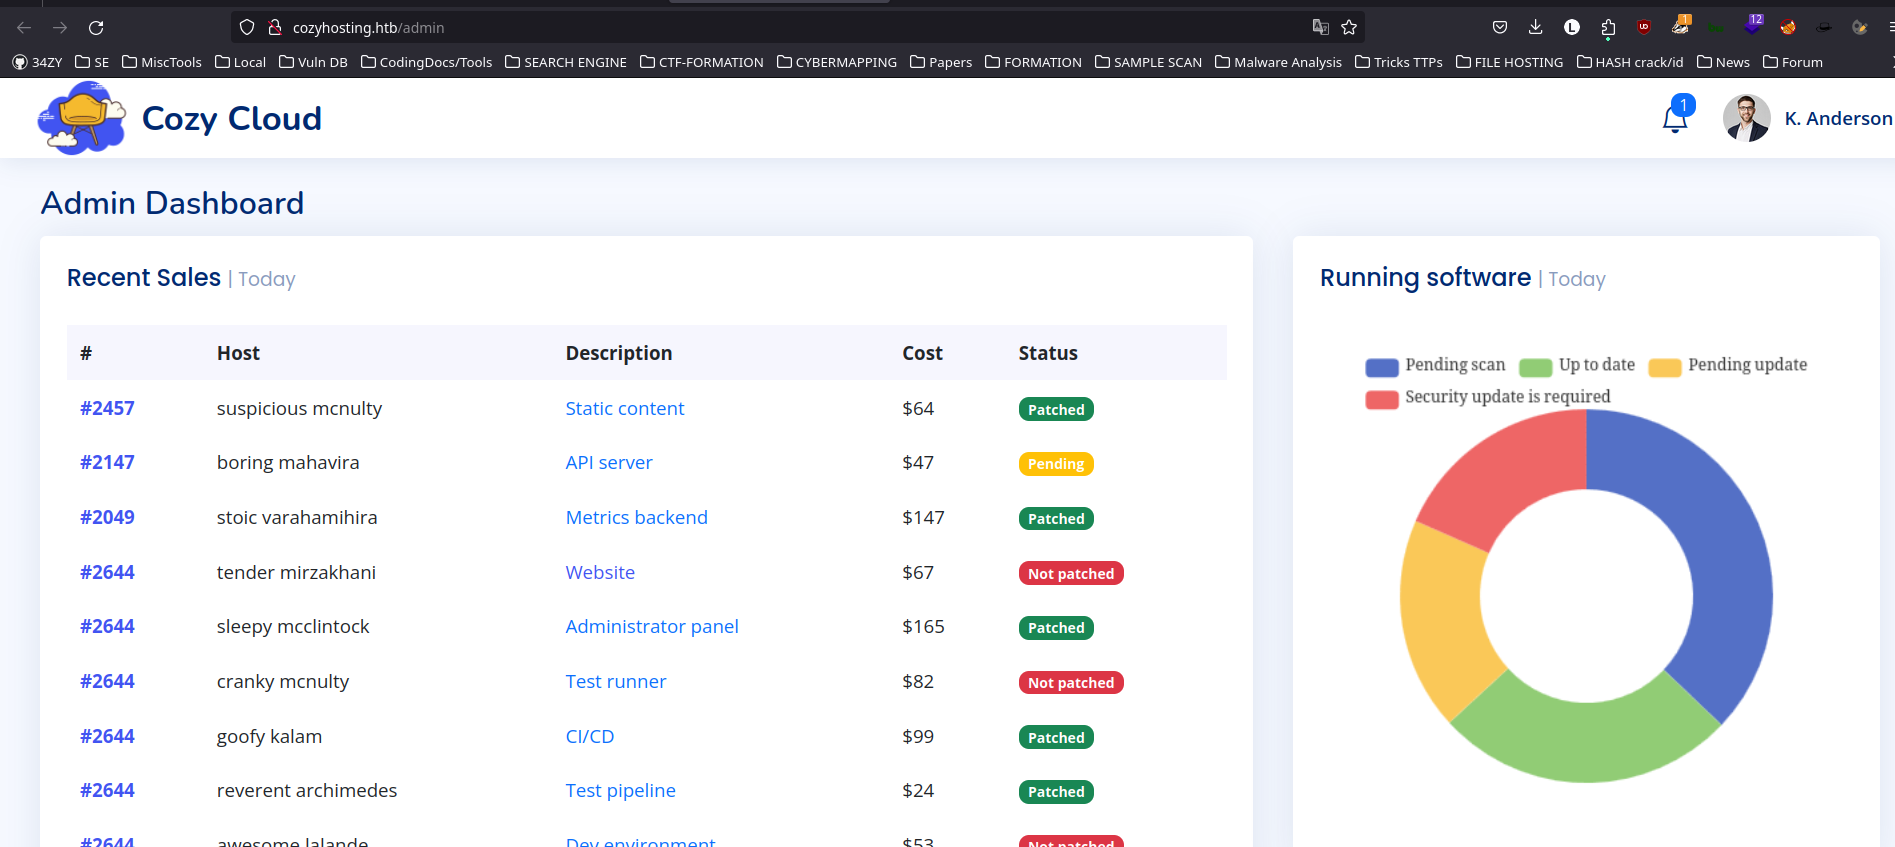The width and height of the screenshot is (1895, 847).
Task: Click the black hat extension icon
Action: [1824, 28]
